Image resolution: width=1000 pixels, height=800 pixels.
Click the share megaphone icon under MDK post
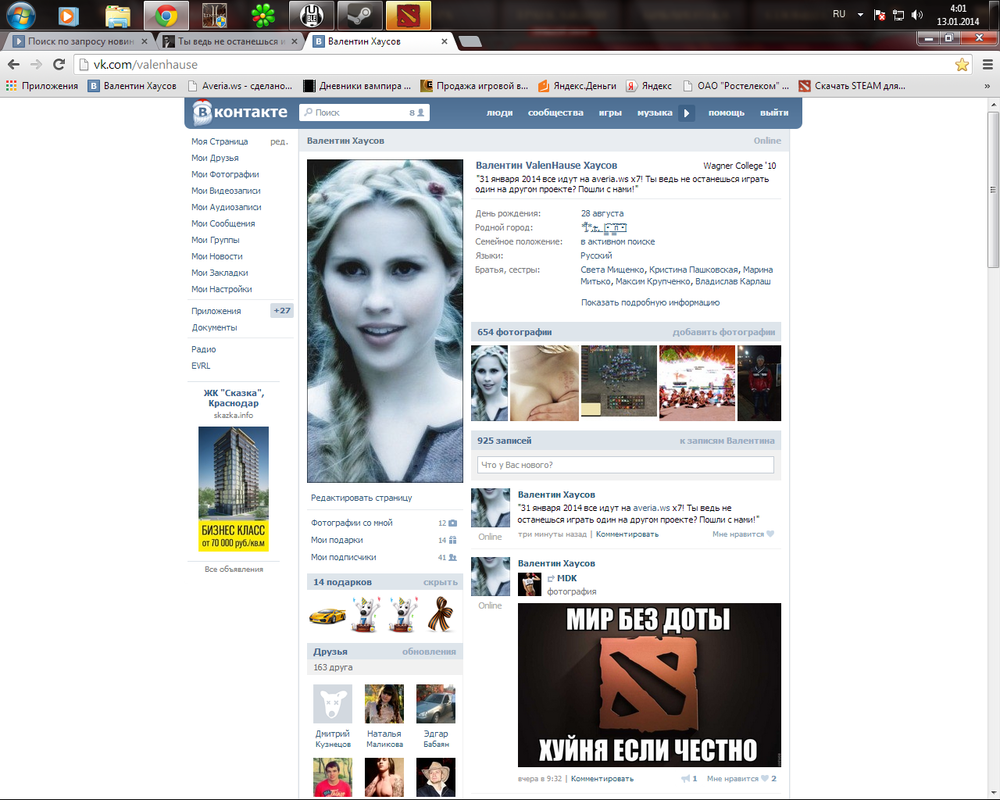(688, 778)
